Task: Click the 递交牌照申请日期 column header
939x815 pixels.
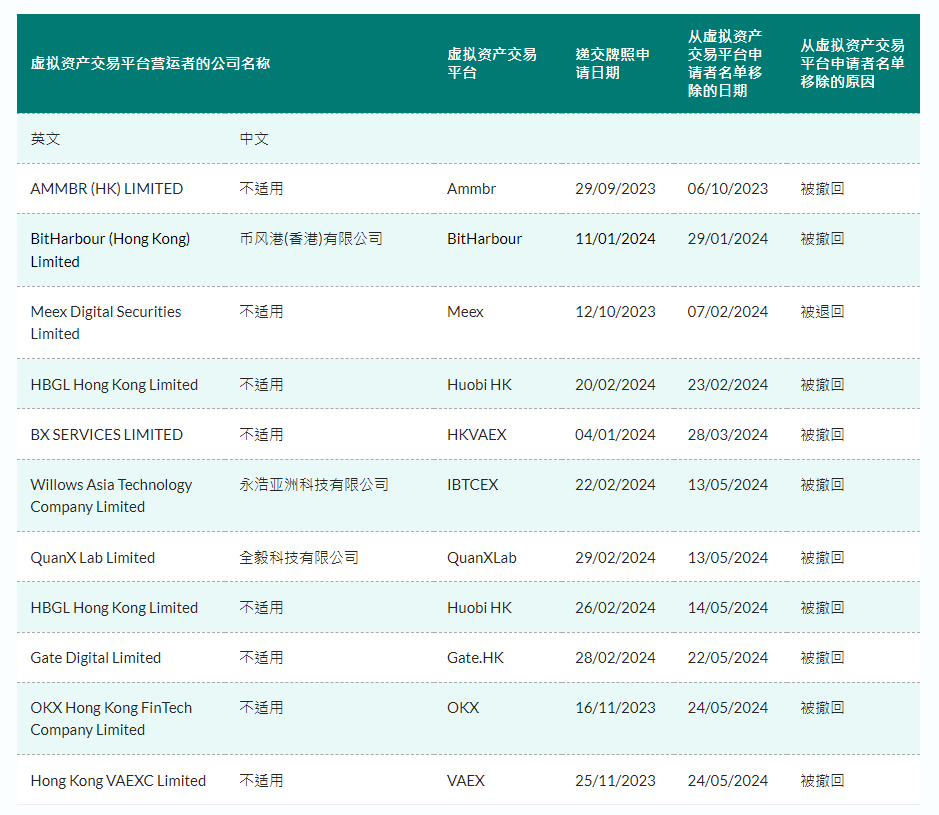Action: [x=613, y=63]
